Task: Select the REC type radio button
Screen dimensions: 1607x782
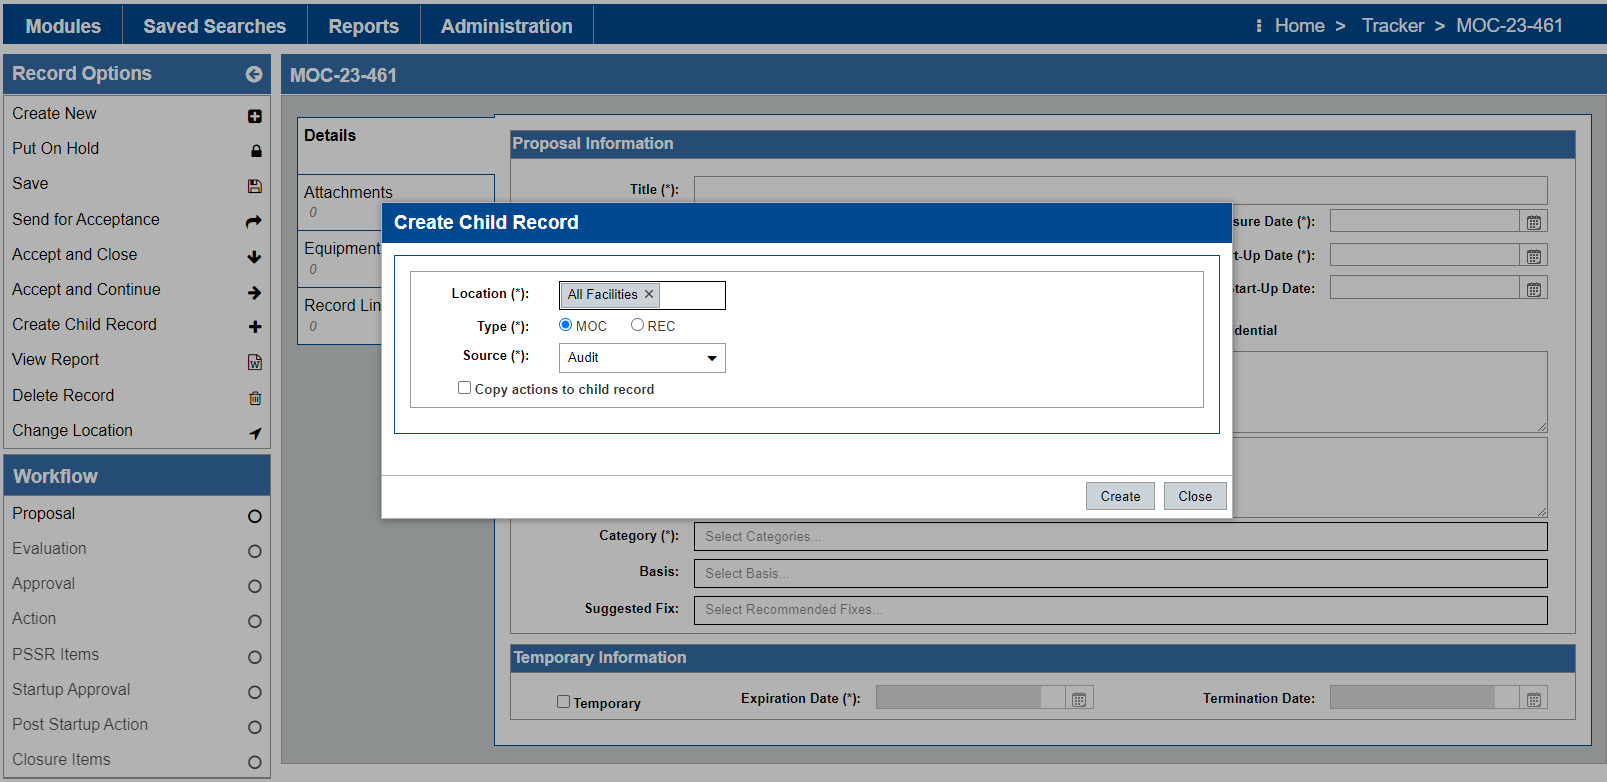Action: (637, 325)
